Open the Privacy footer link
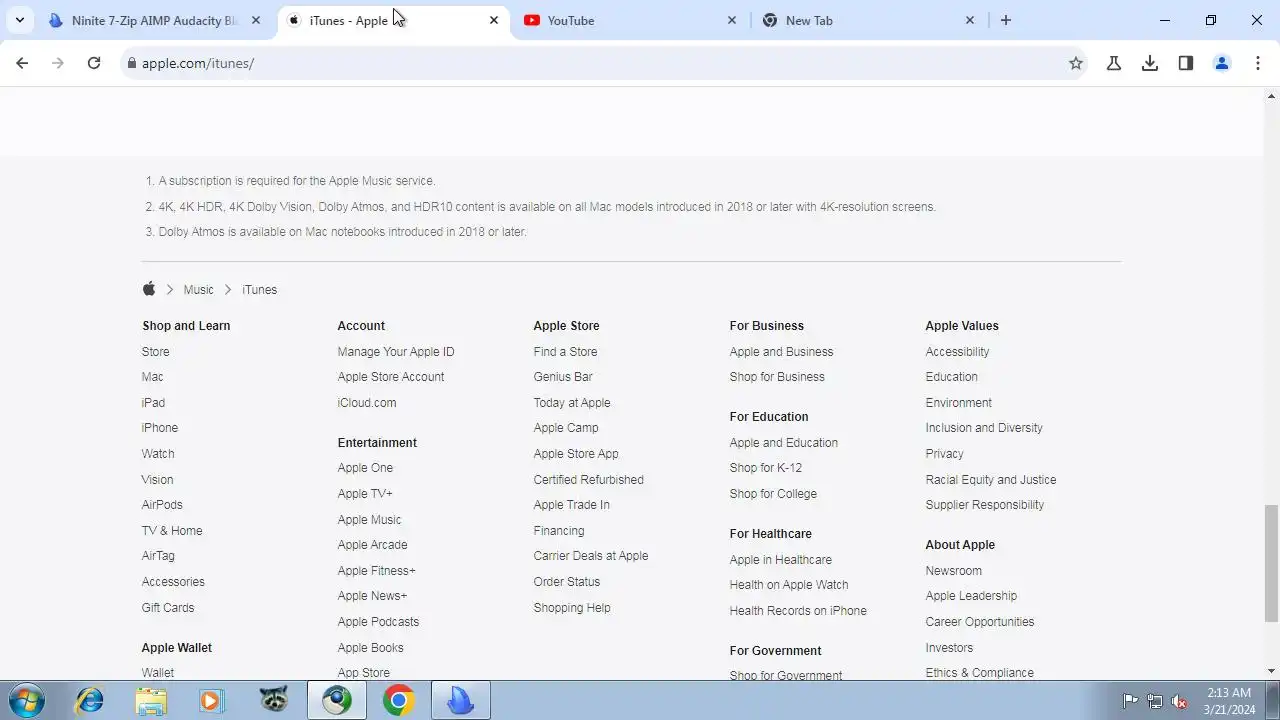This screenshot has height=720, width=1280. click(x=944, y=454)
